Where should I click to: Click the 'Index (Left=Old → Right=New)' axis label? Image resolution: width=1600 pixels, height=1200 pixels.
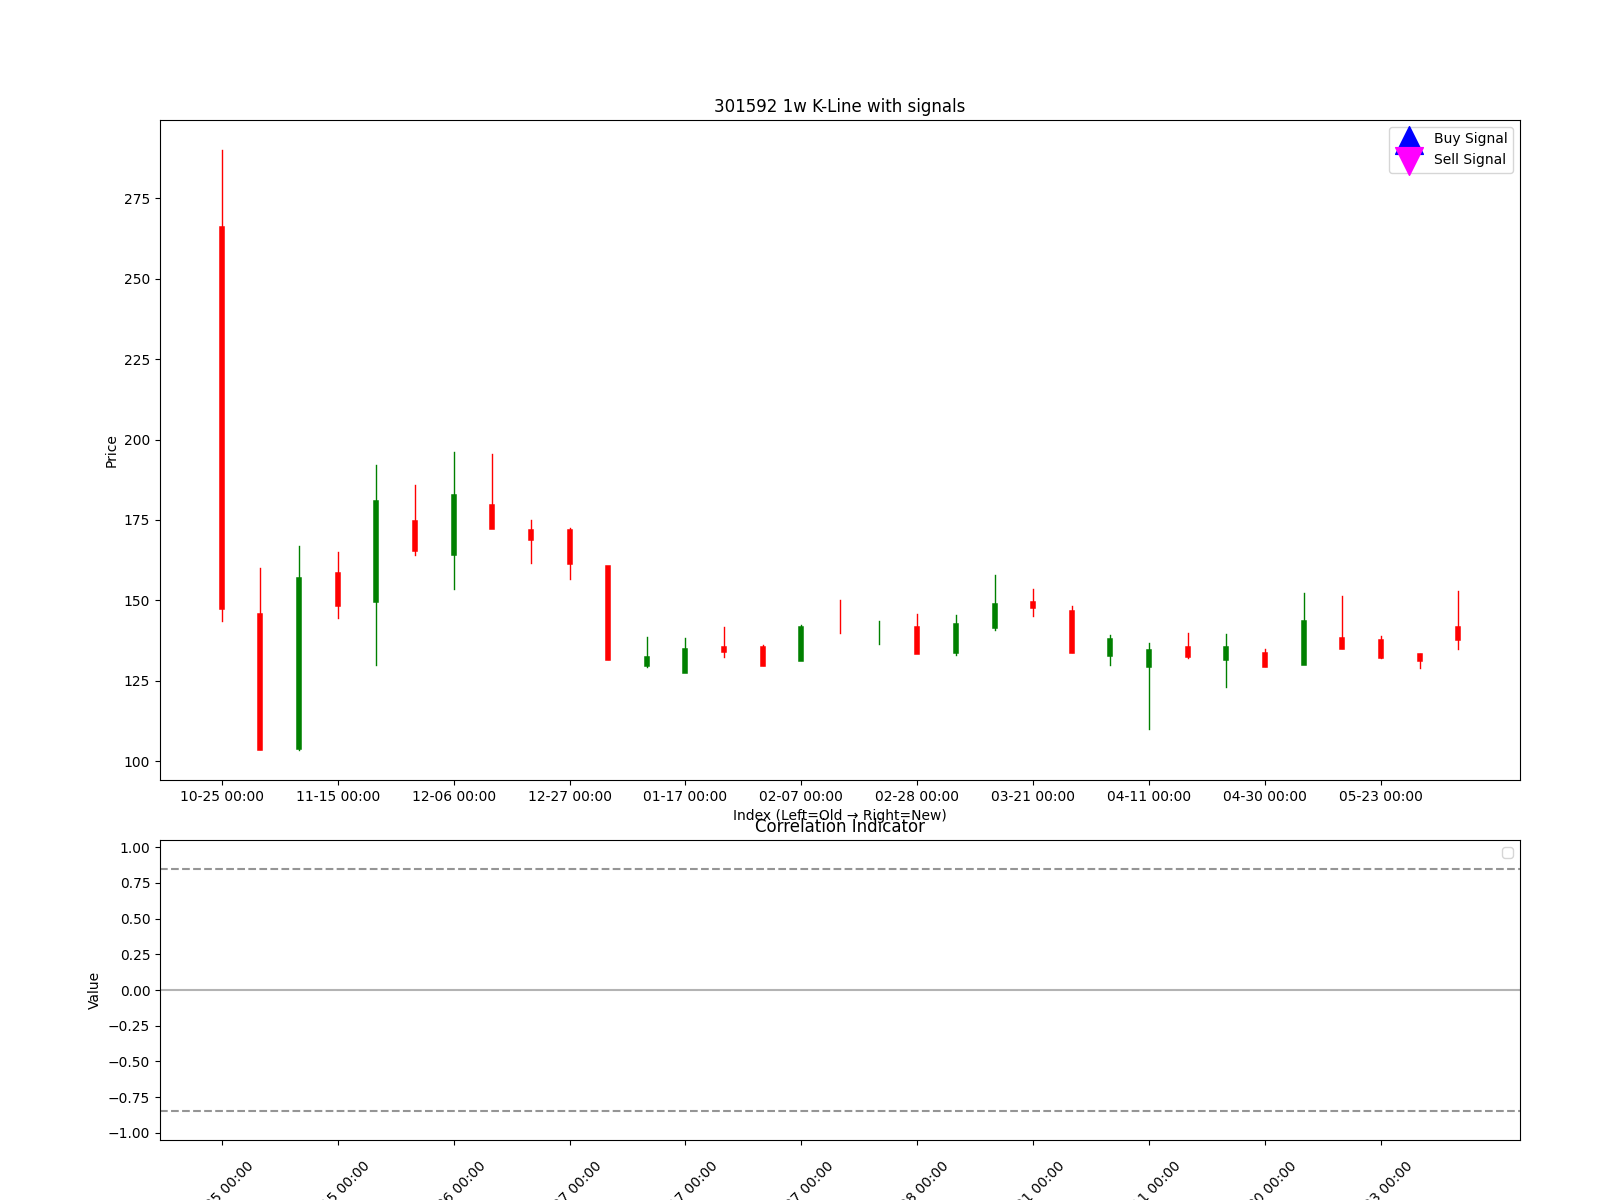(x=839, y=815)
